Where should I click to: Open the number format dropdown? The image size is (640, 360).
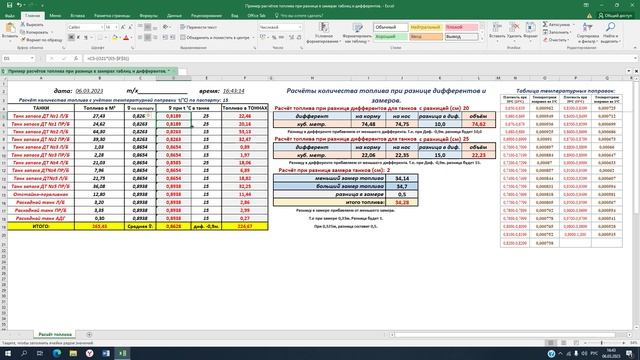(300, 27)
